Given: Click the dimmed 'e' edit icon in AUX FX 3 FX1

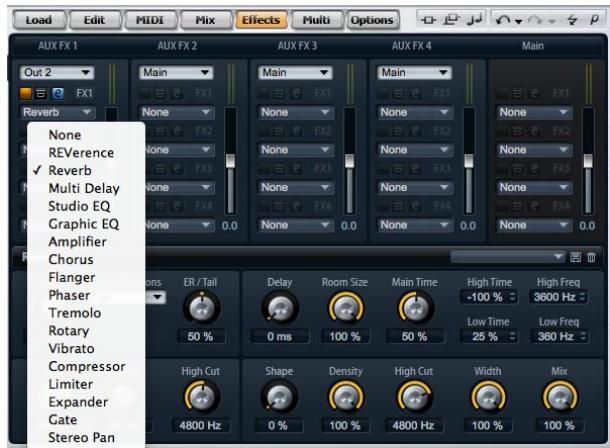Looking at the screenshot, I should click(296, 93).
